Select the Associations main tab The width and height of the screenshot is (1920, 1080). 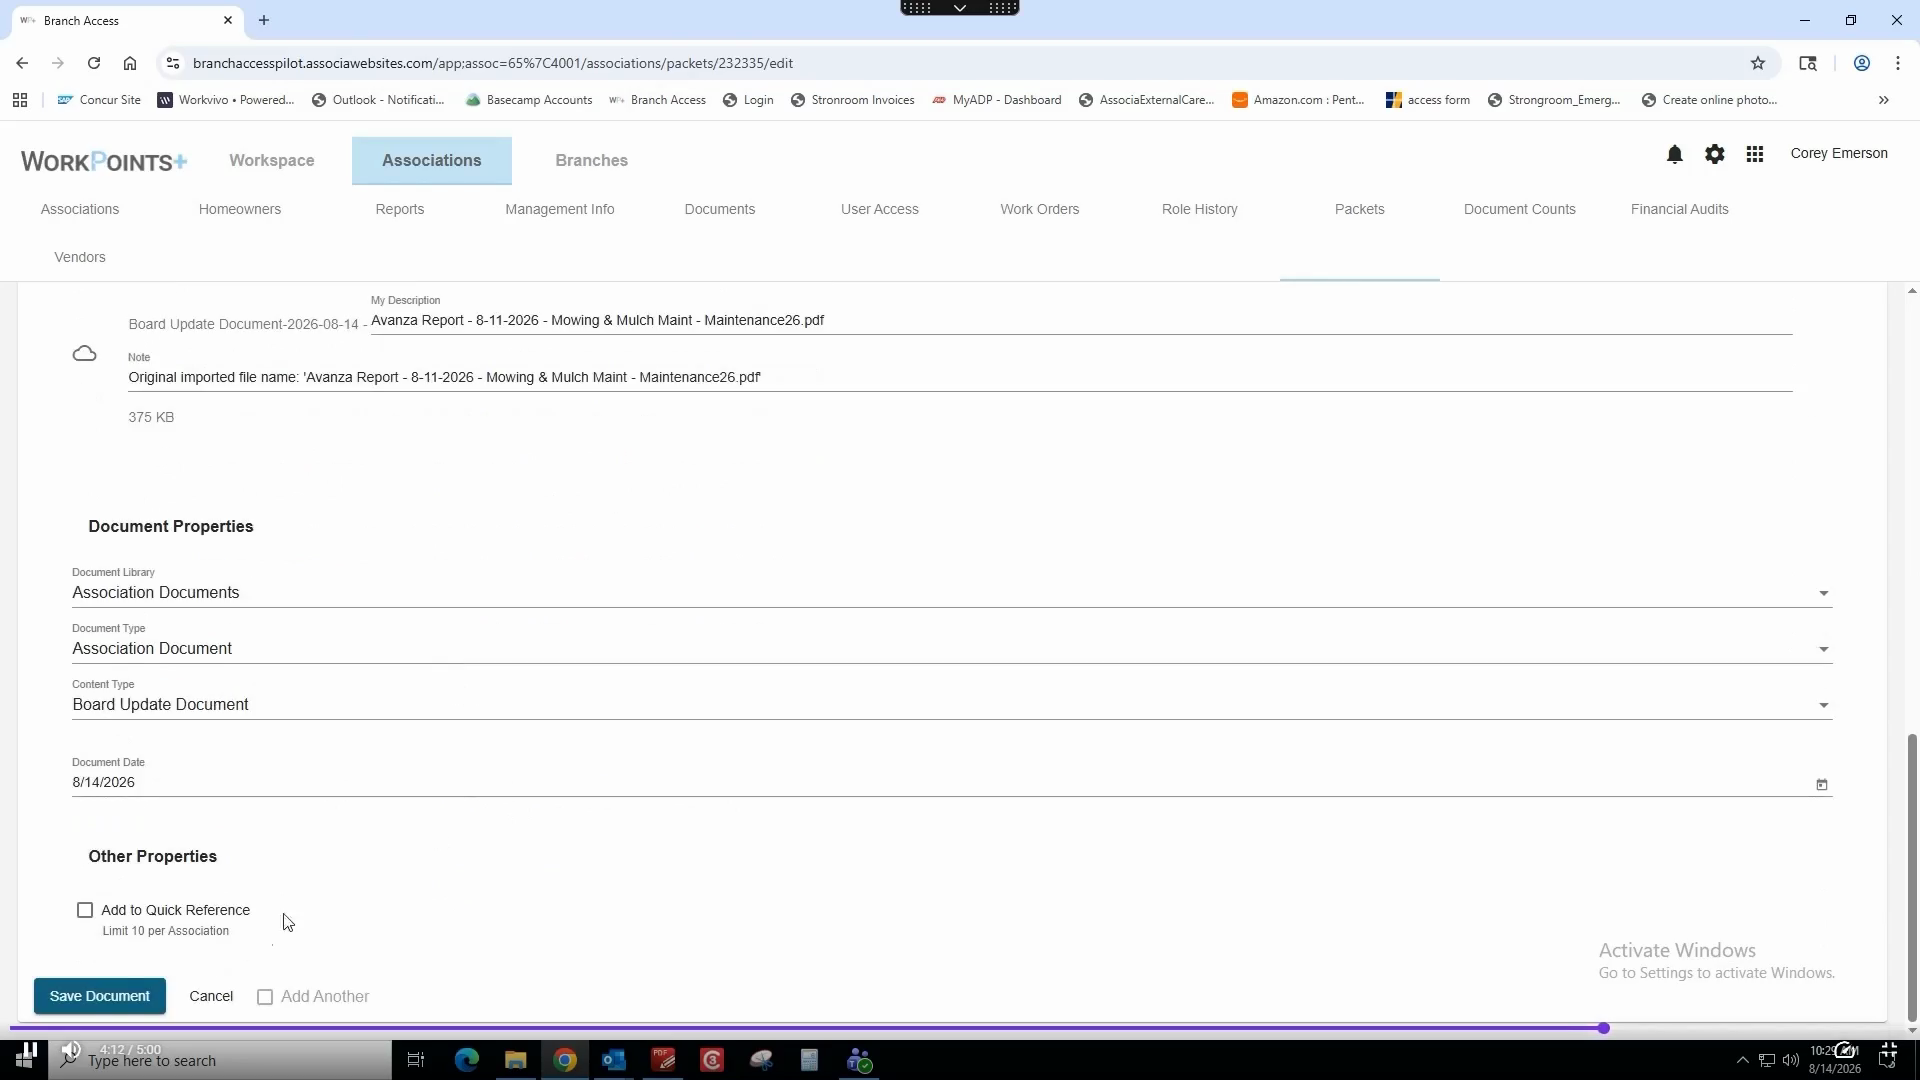point(432,160)
